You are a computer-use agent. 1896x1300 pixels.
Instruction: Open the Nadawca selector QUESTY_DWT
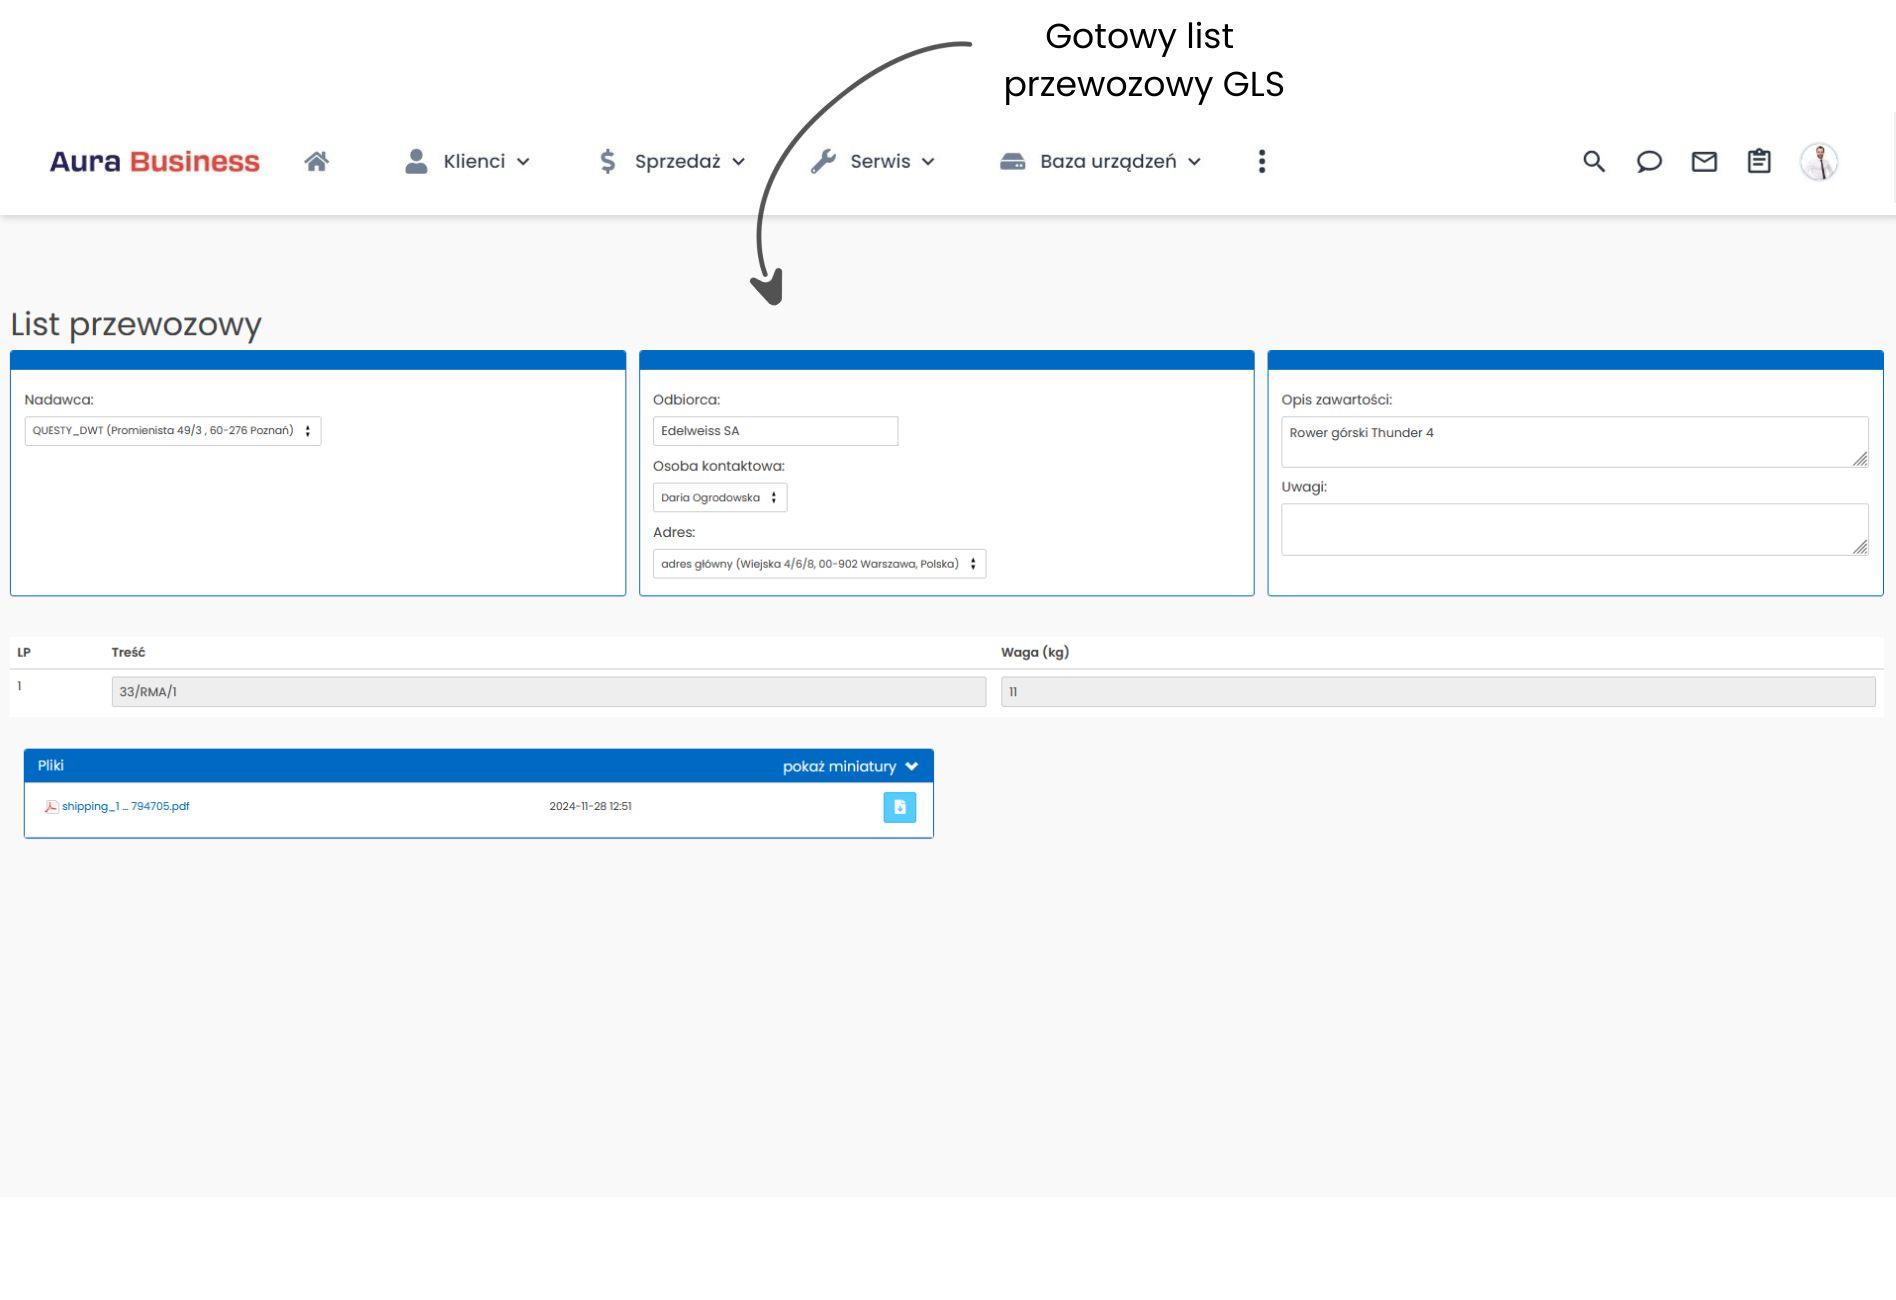pyautogui.click(x=172, y=430)
